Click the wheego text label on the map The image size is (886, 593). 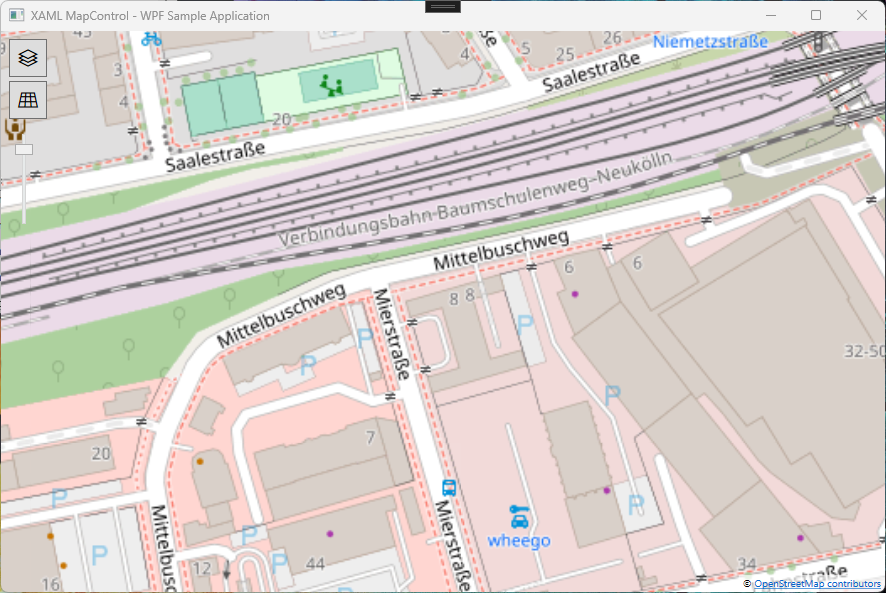pos(518,541)
